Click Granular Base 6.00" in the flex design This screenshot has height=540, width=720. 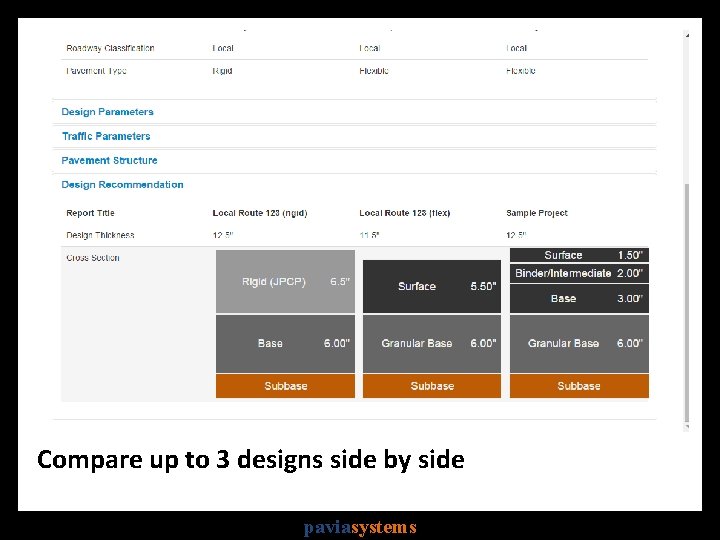pos(432,343)
